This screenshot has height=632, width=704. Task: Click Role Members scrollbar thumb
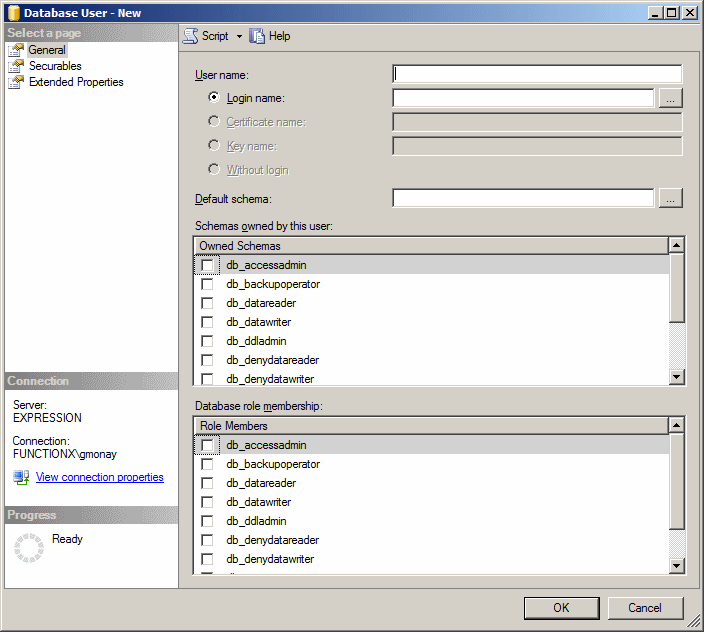pyautogui.click(x=676, y=481)
